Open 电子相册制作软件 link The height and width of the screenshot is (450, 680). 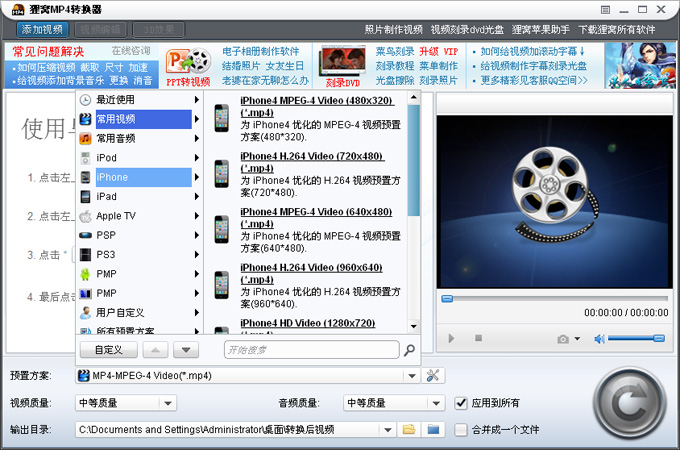tap(261, 51)
